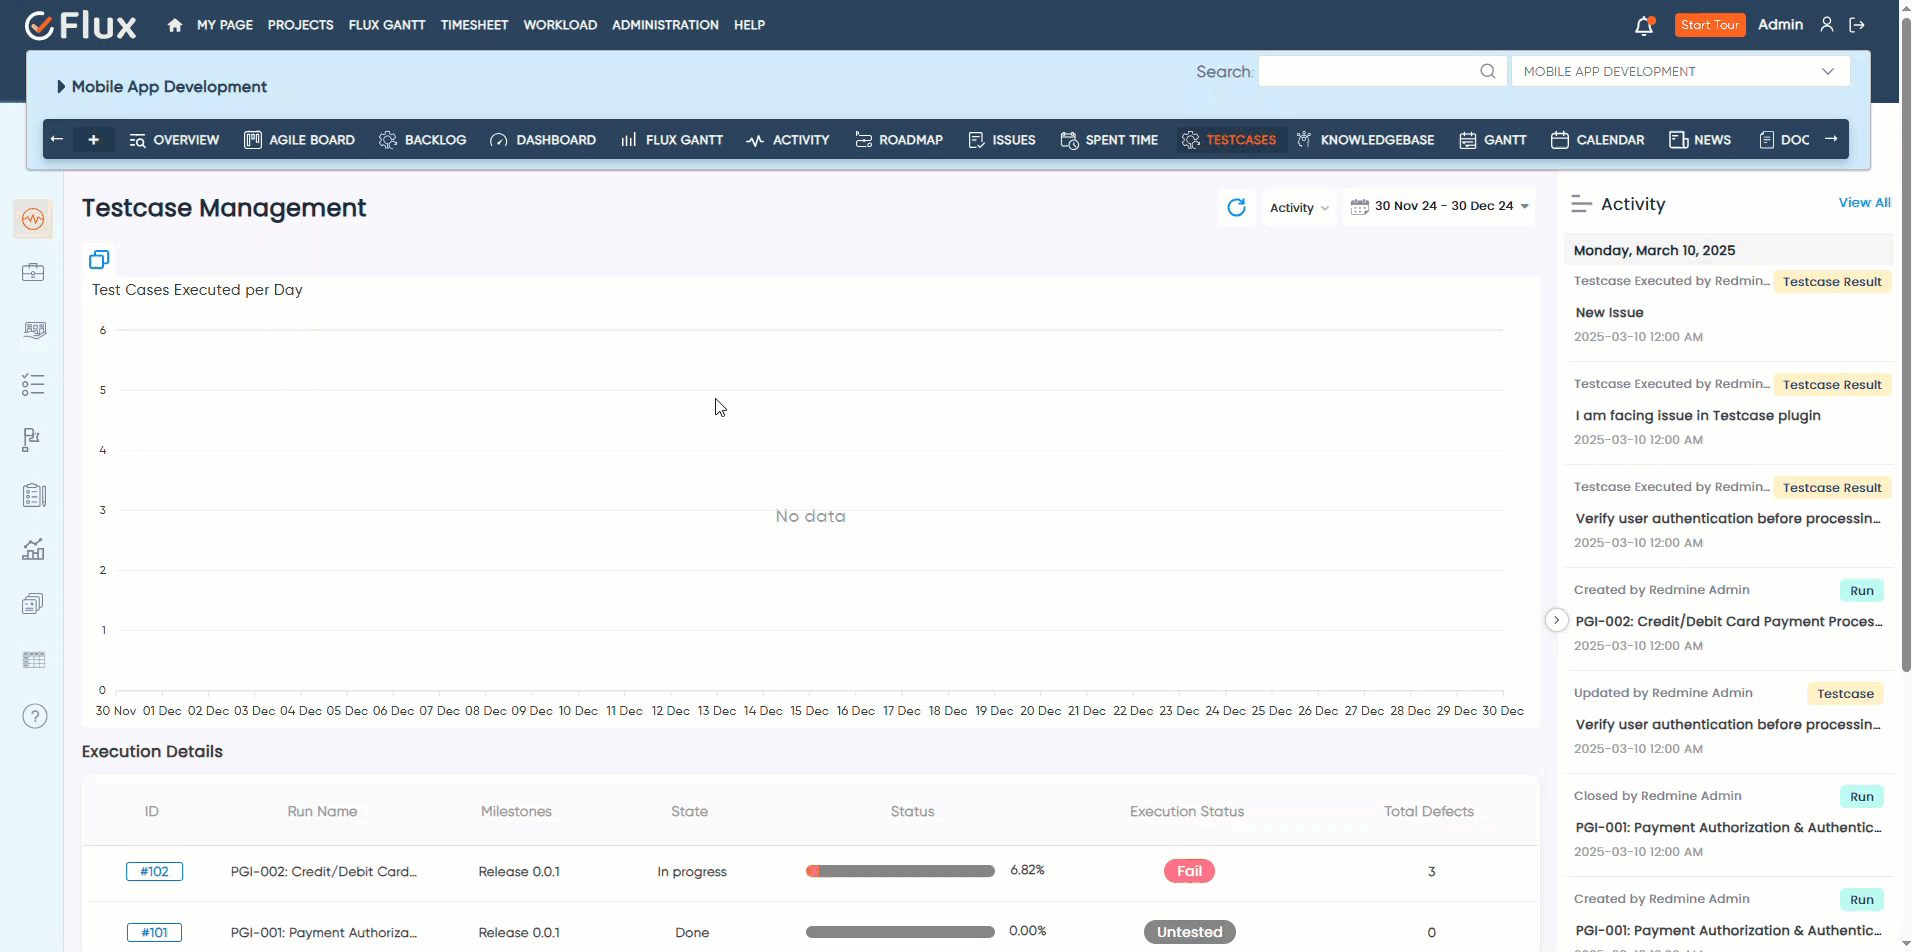
Task: Click the Start Tour button
Action: click(x=1710, y=25)
